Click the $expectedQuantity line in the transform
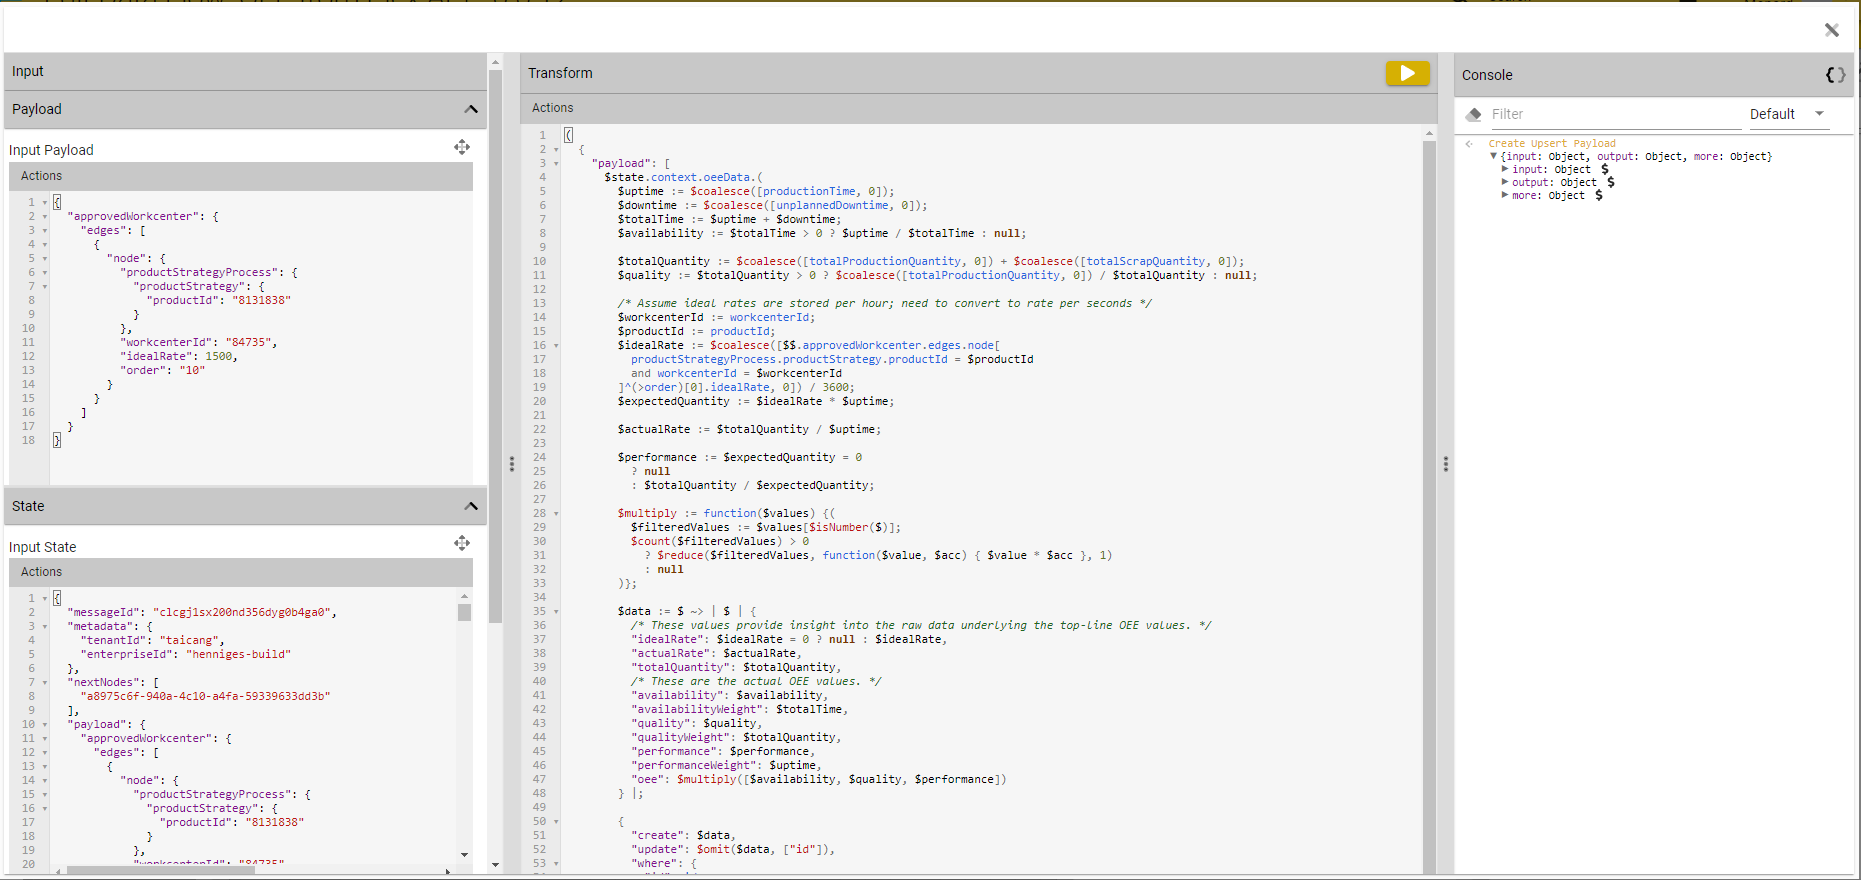The width and height of the screenshot is (1861, 880). click(756, 401)
